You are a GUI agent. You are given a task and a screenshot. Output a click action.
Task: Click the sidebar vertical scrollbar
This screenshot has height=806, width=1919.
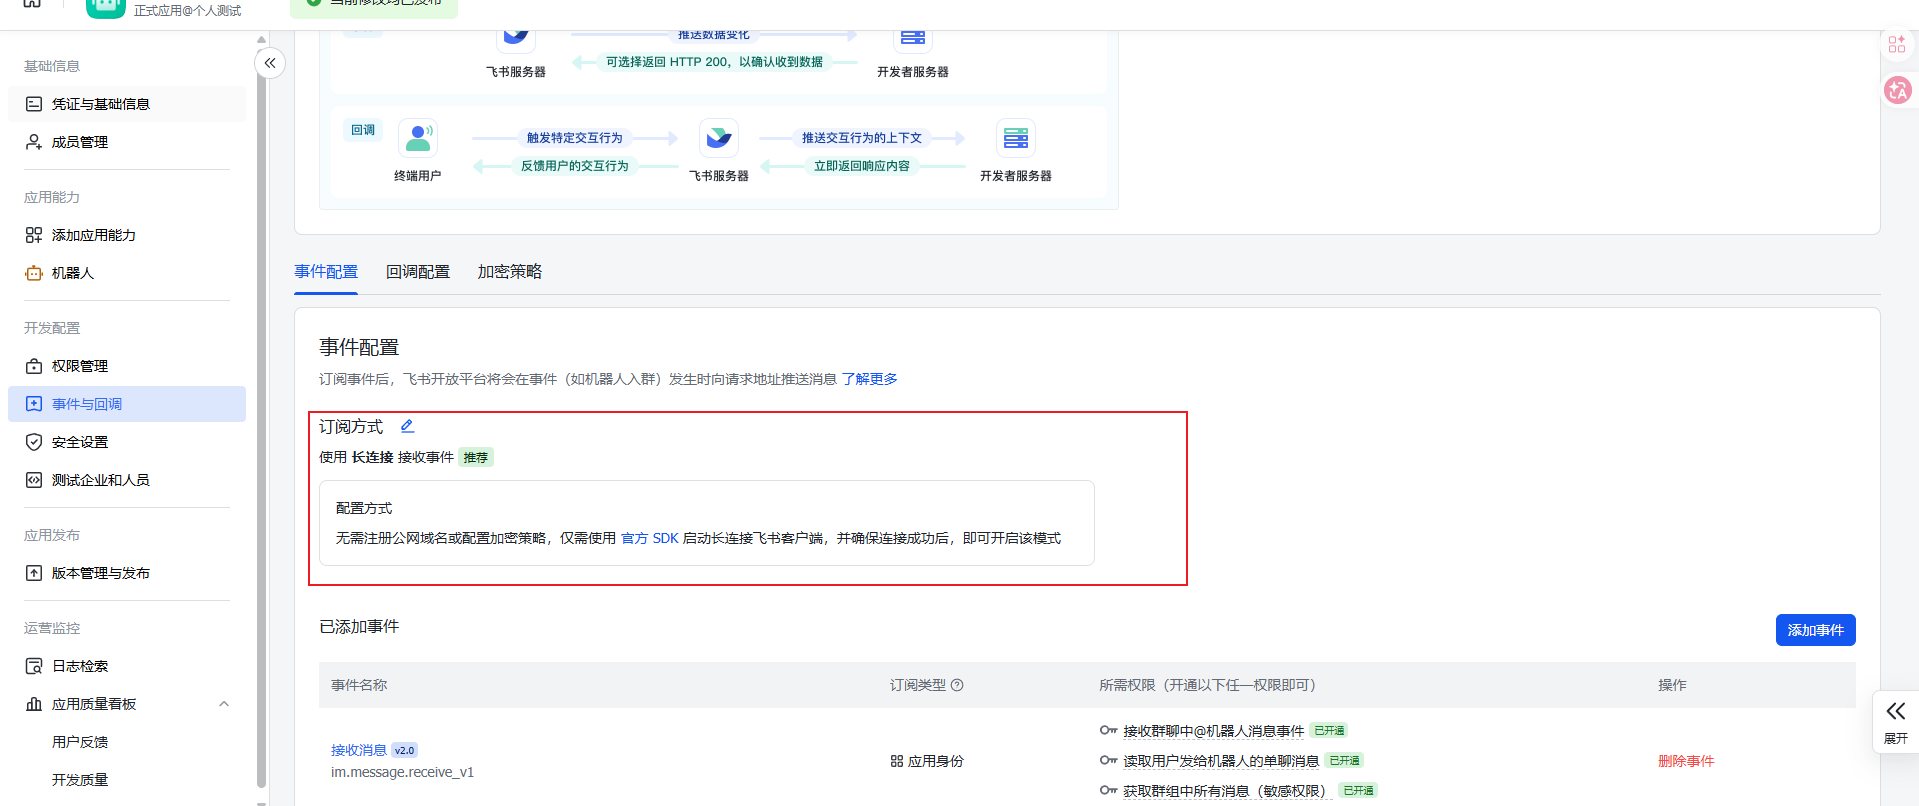(262, 400)
